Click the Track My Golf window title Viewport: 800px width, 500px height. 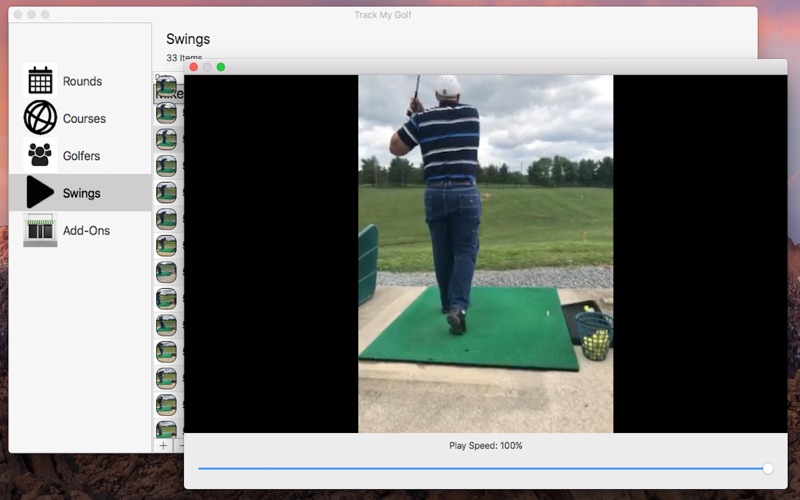(x=383, y=15)
